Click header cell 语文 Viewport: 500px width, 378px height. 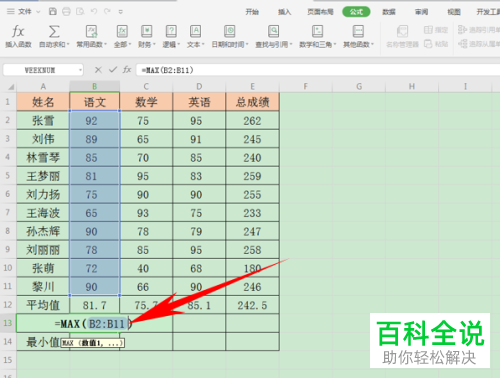[x=95, y=102]
